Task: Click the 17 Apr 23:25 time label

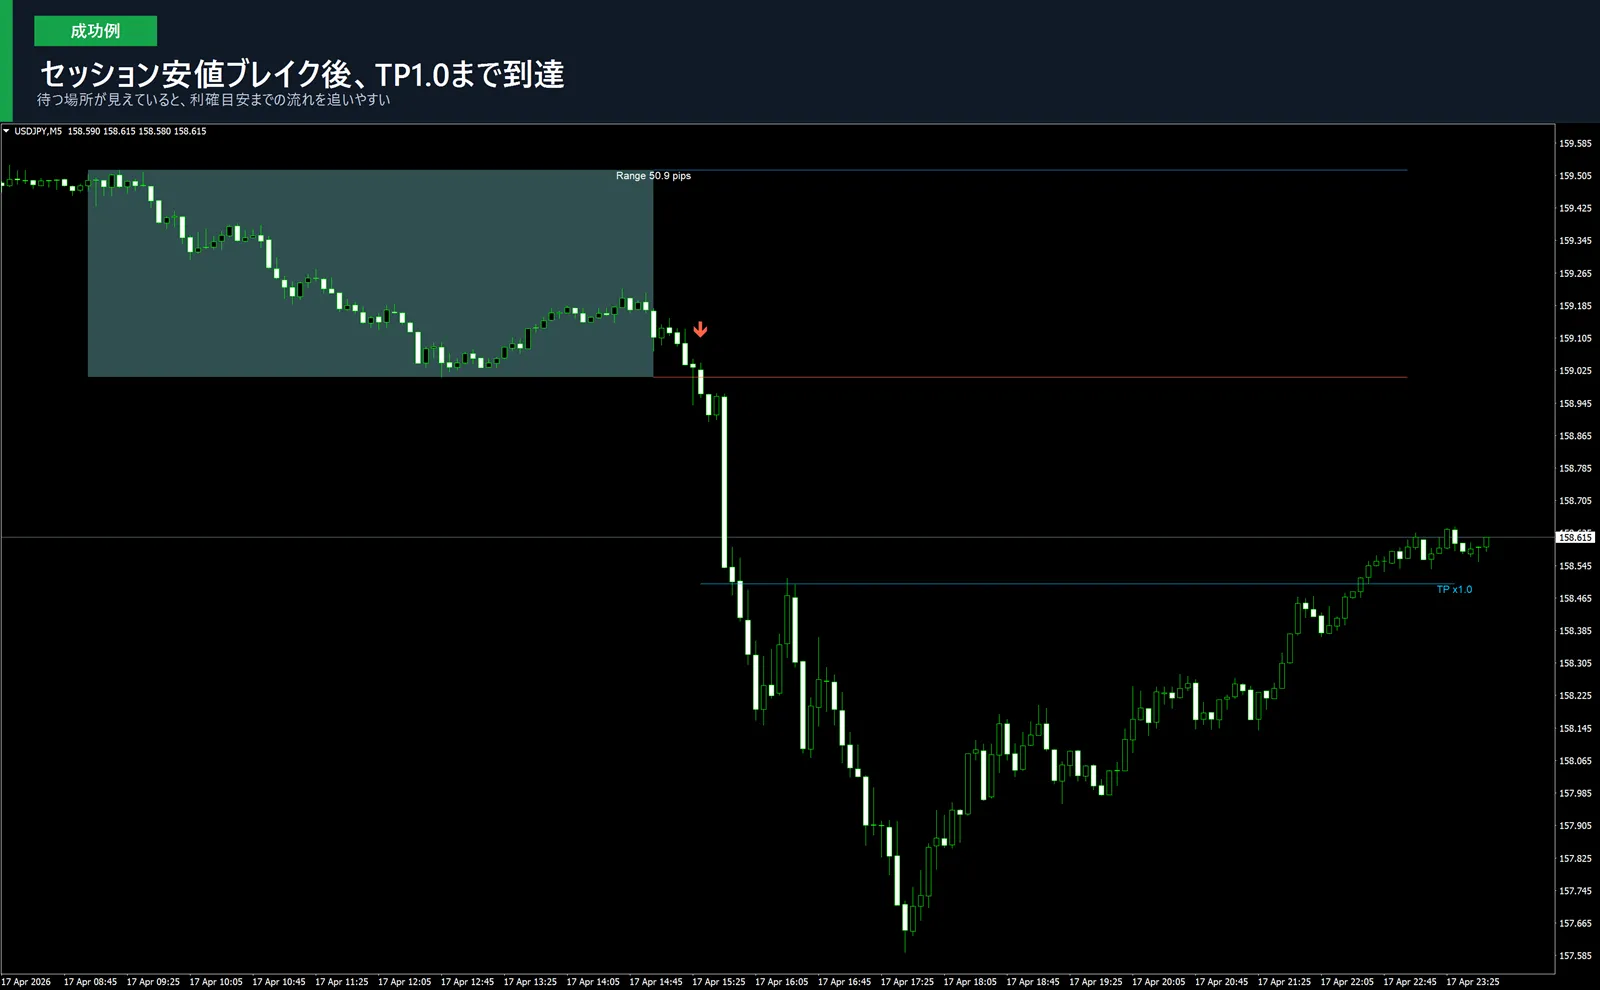Action: click(1473, 982)
